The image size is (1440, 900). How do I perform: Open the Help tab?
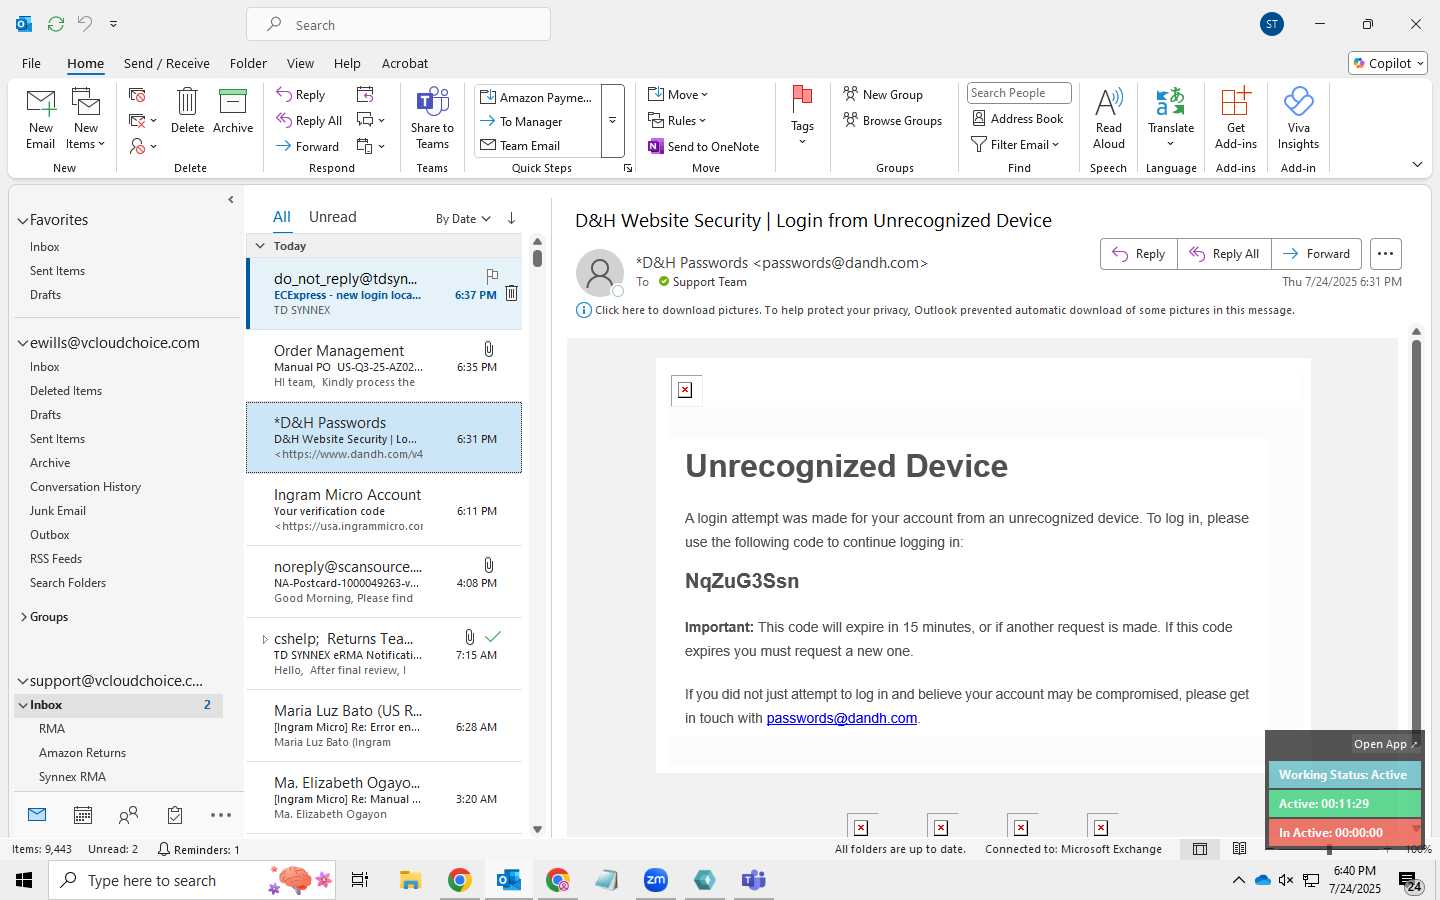347,63
